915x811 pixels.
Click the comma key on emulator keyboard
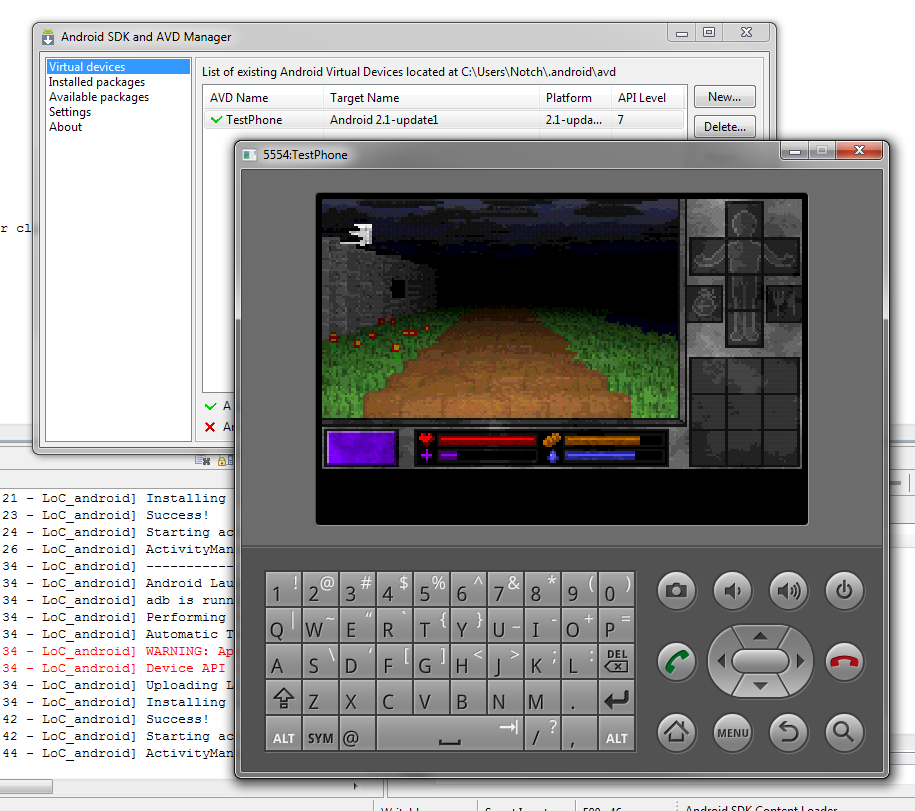point(579,733)
